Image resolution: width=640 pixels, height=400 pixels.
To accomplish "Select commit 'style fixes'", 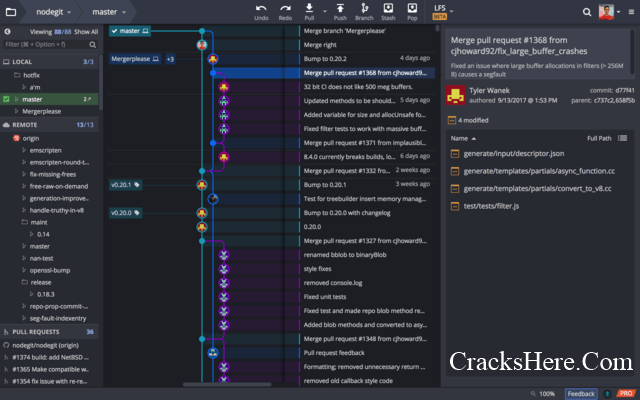I will tap(317, 269).
